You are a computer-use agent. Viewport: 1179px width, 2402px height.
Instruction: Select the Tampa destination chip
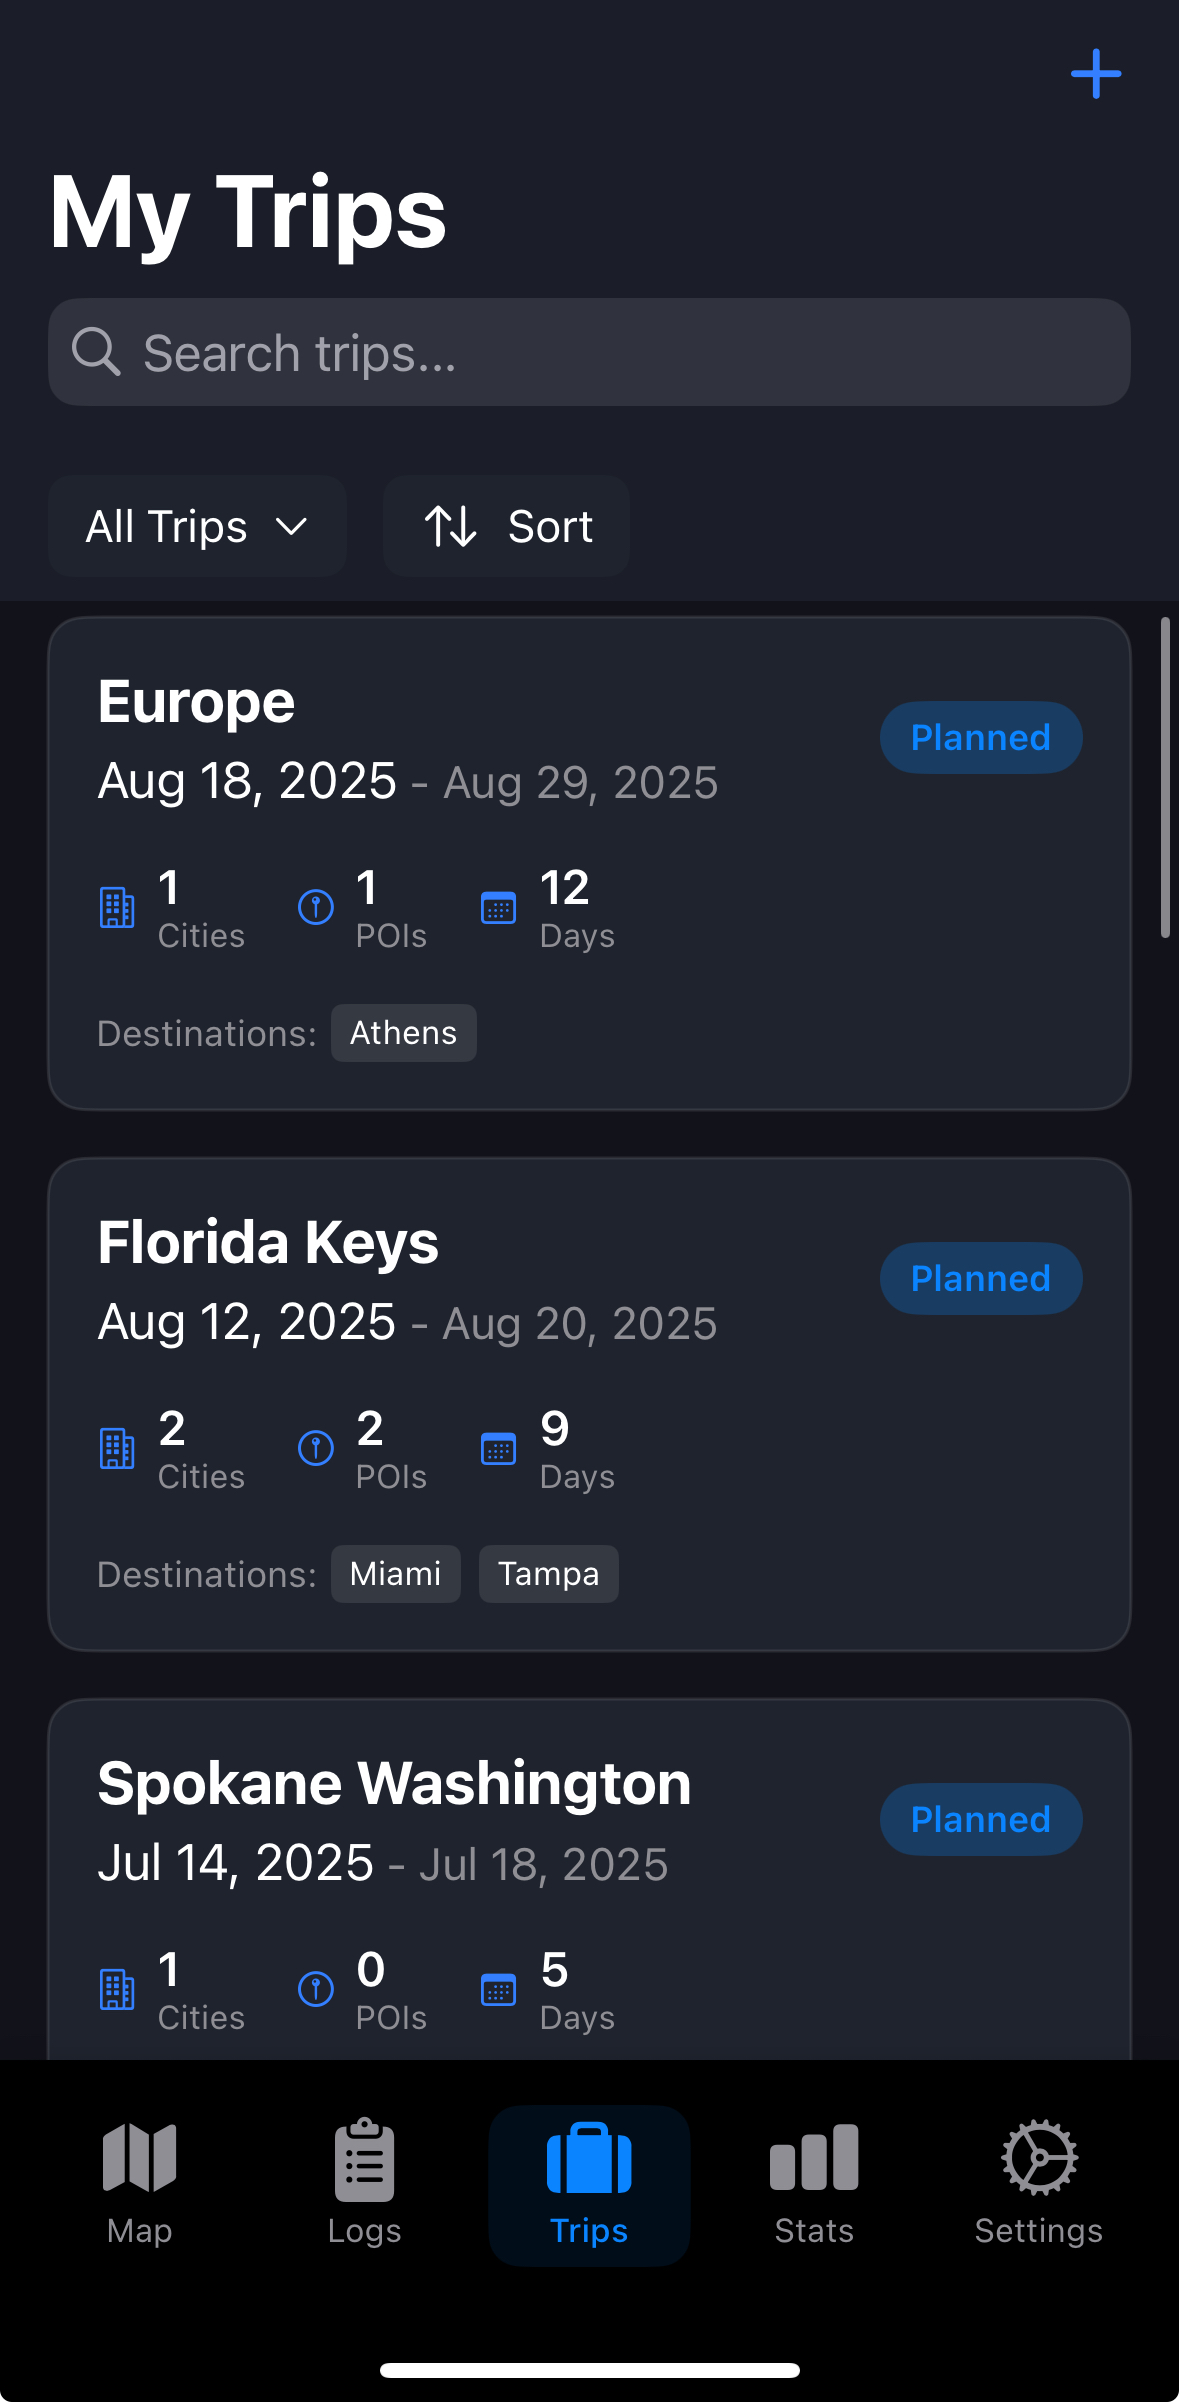(548, 1574)
